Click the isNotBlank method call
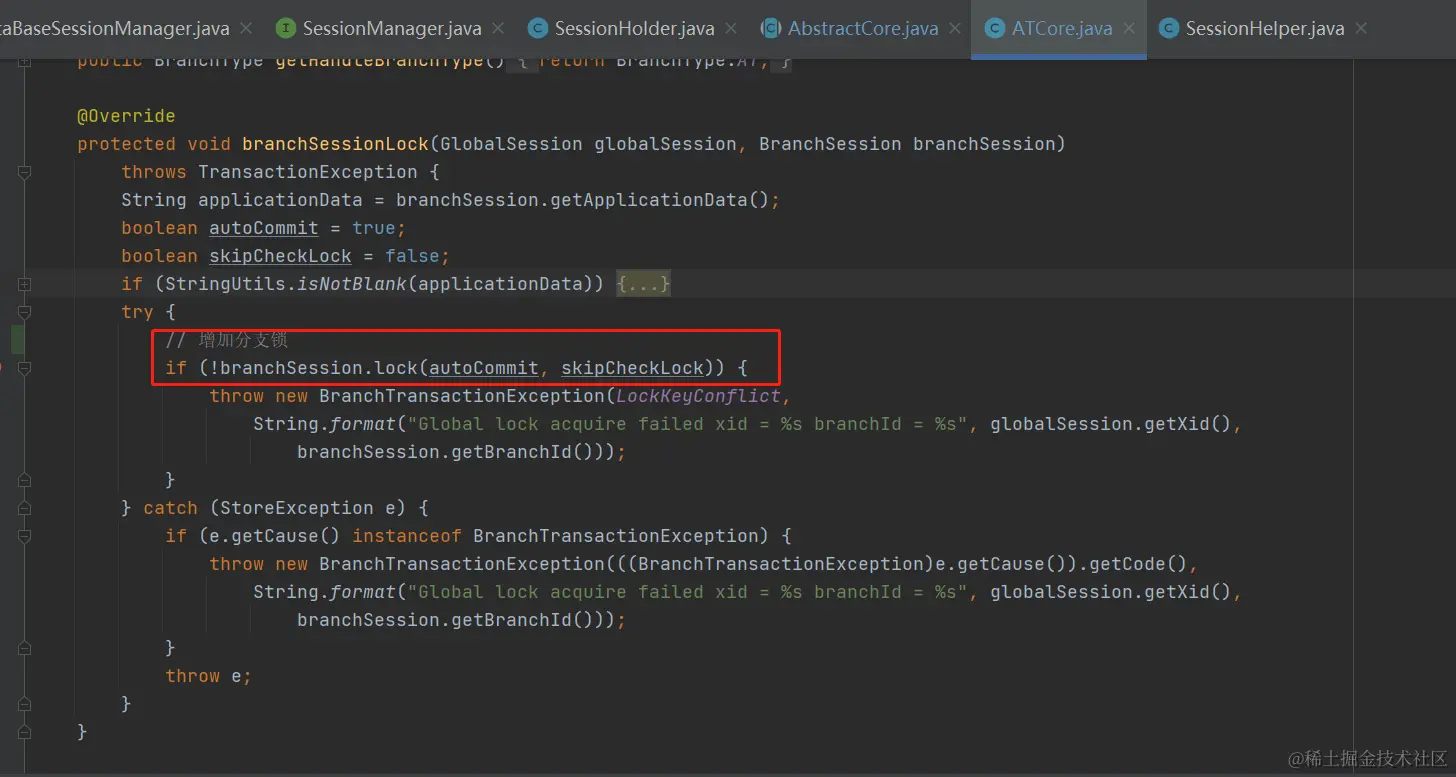Screen dimensions: 1456x777 352,284
